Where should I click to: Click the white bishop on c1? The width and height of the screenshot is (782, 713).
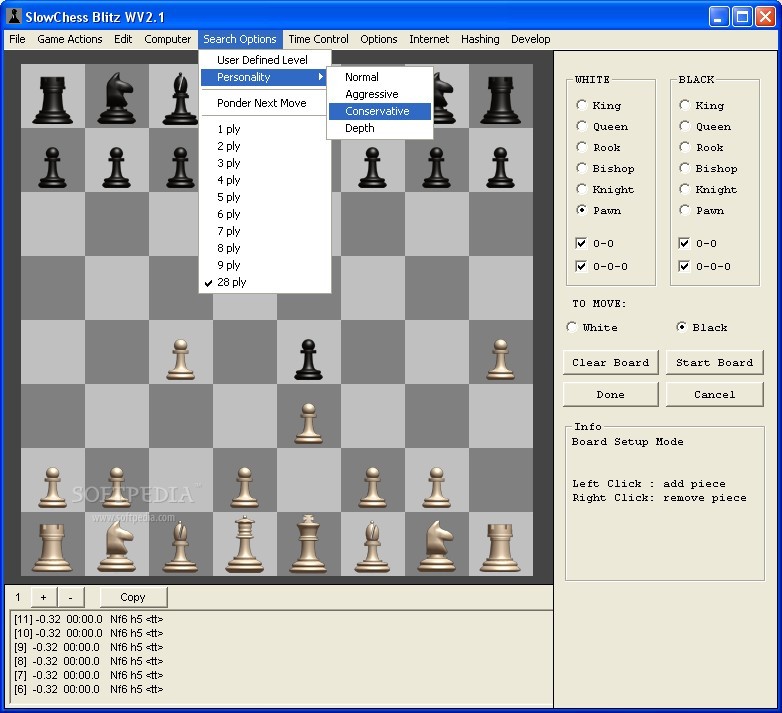click(x=181, y=545)
